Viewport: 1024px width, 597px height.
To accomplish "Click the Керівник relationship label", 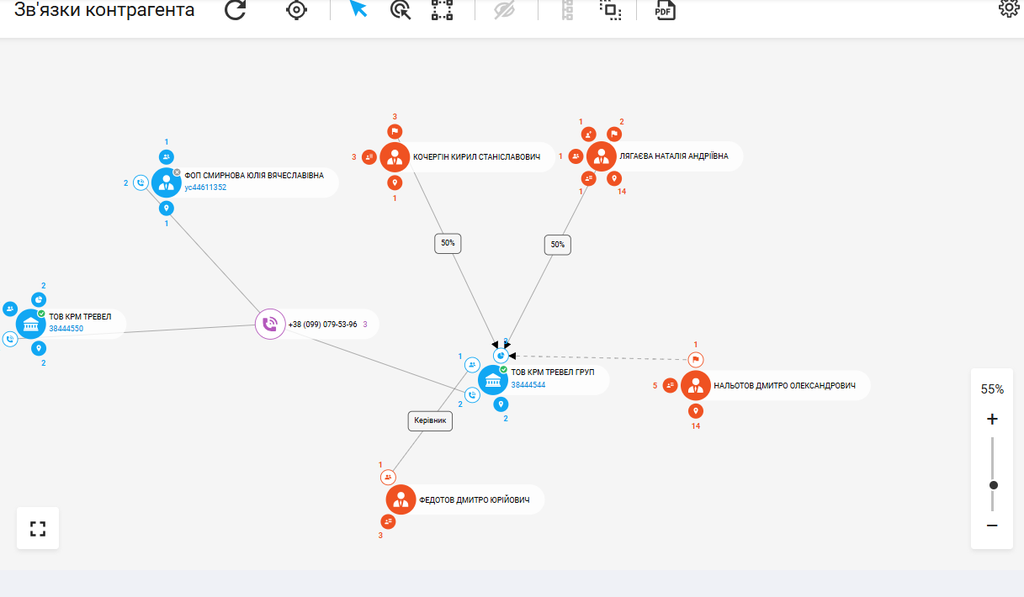I will click(x=431, y=422).
